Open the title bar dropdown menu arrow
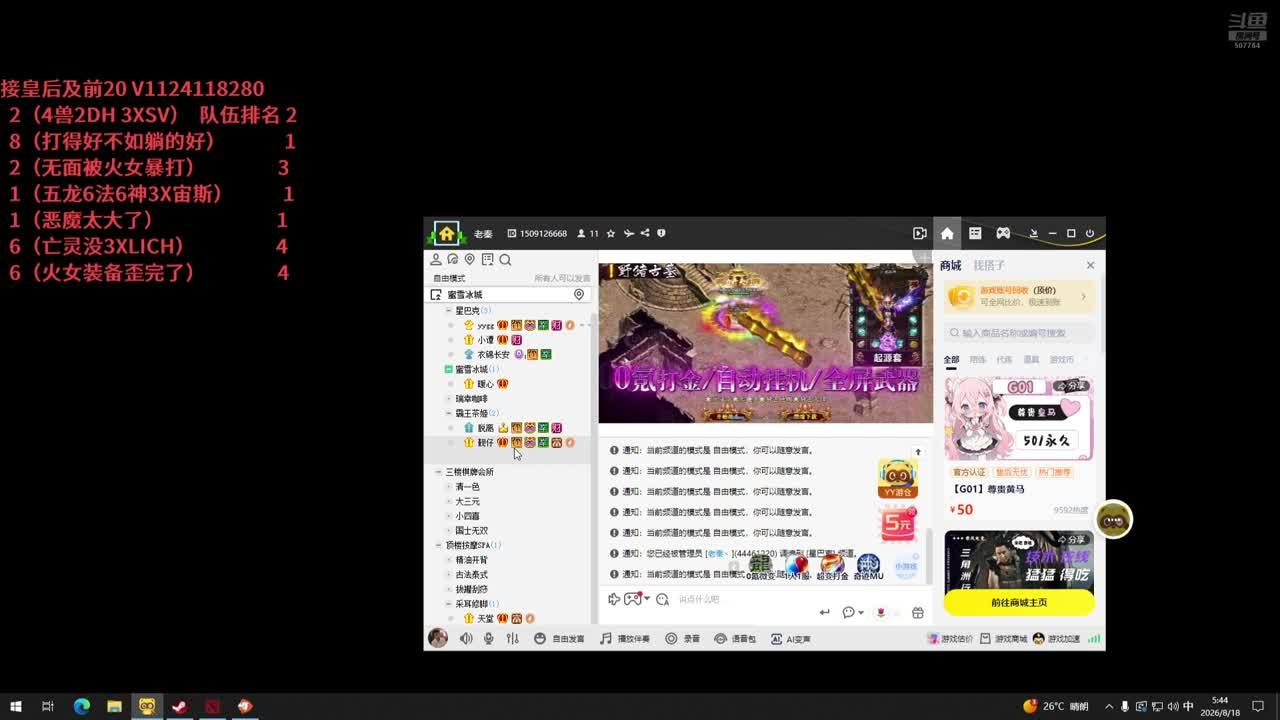The image size is (1280, 720). pos(1033,234)
